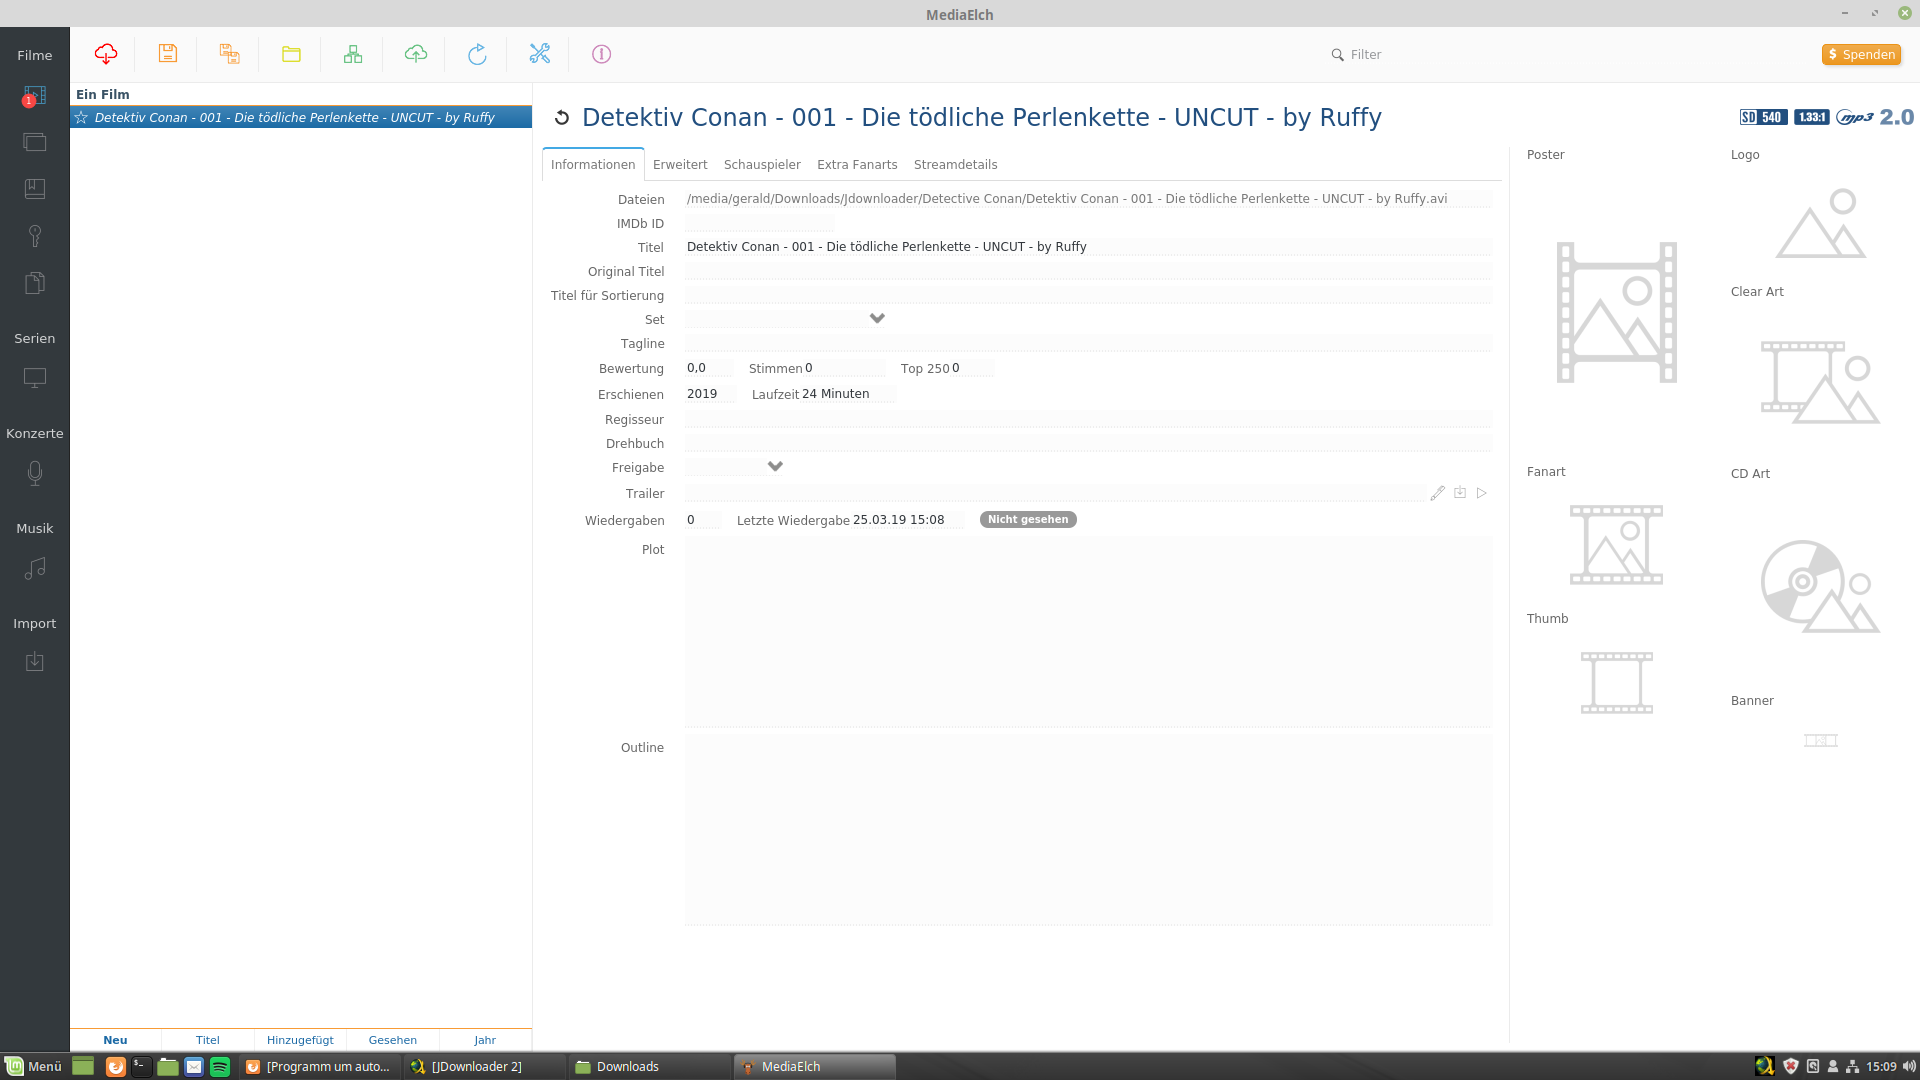
Task: Open settings with wrench and screwdriver icon
Action: coord(540,54)
